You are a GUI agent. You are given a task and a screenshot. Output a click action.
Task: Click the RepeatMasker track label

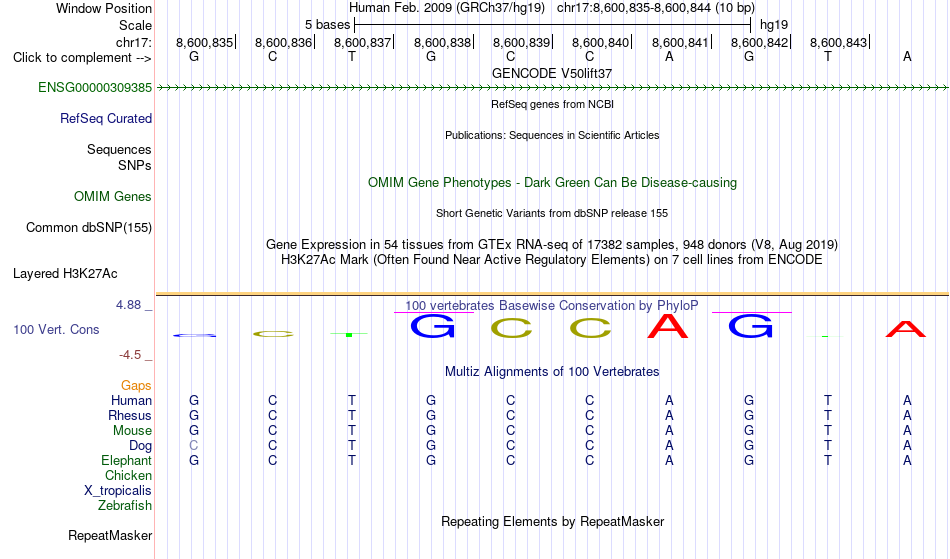point(110,535)
